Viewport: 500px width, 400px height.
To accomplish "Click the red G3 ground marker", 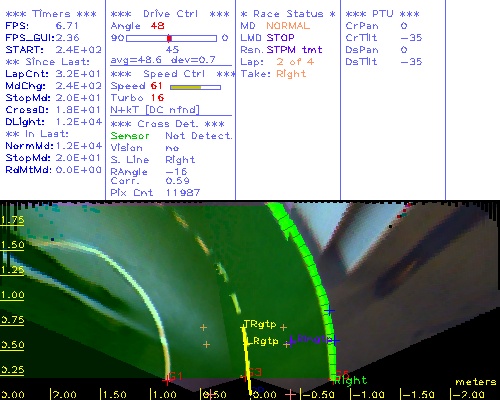I will point(255,372).
